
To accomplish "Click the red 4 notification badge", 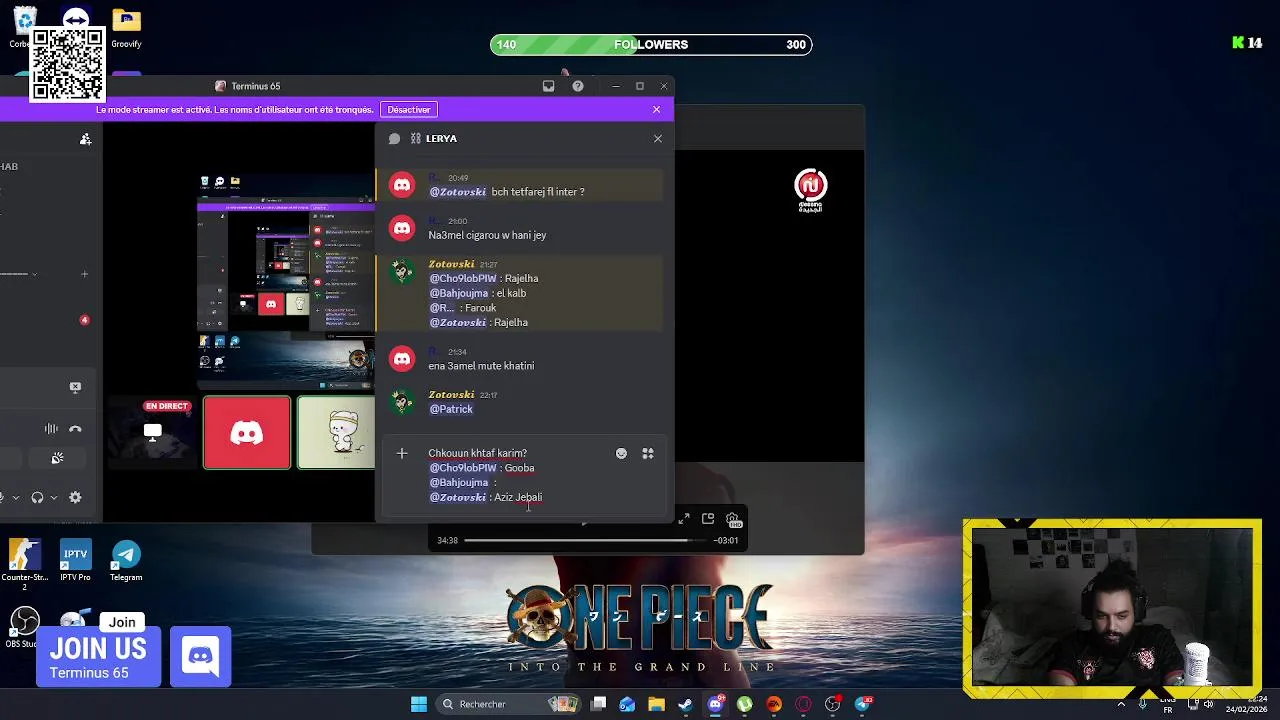I will click(84, 320).
